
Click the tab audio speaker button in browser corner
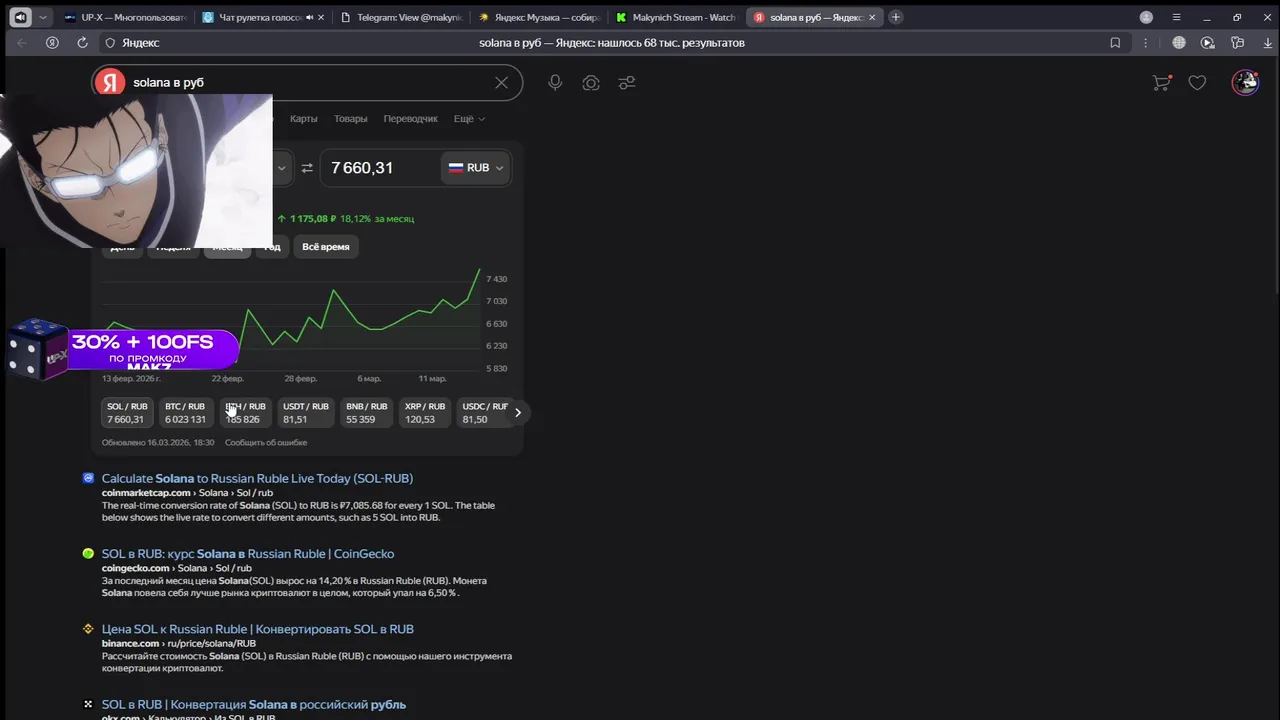point(20,17)
